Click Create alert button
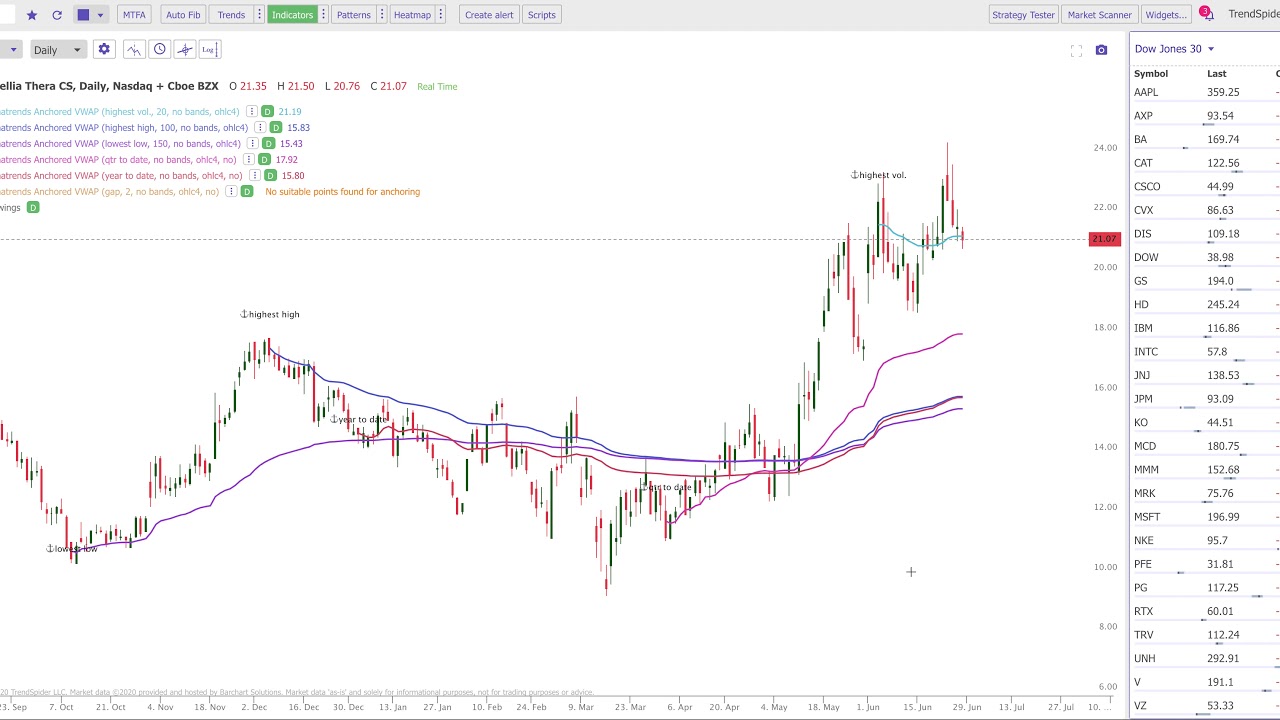 coord(489,15)
